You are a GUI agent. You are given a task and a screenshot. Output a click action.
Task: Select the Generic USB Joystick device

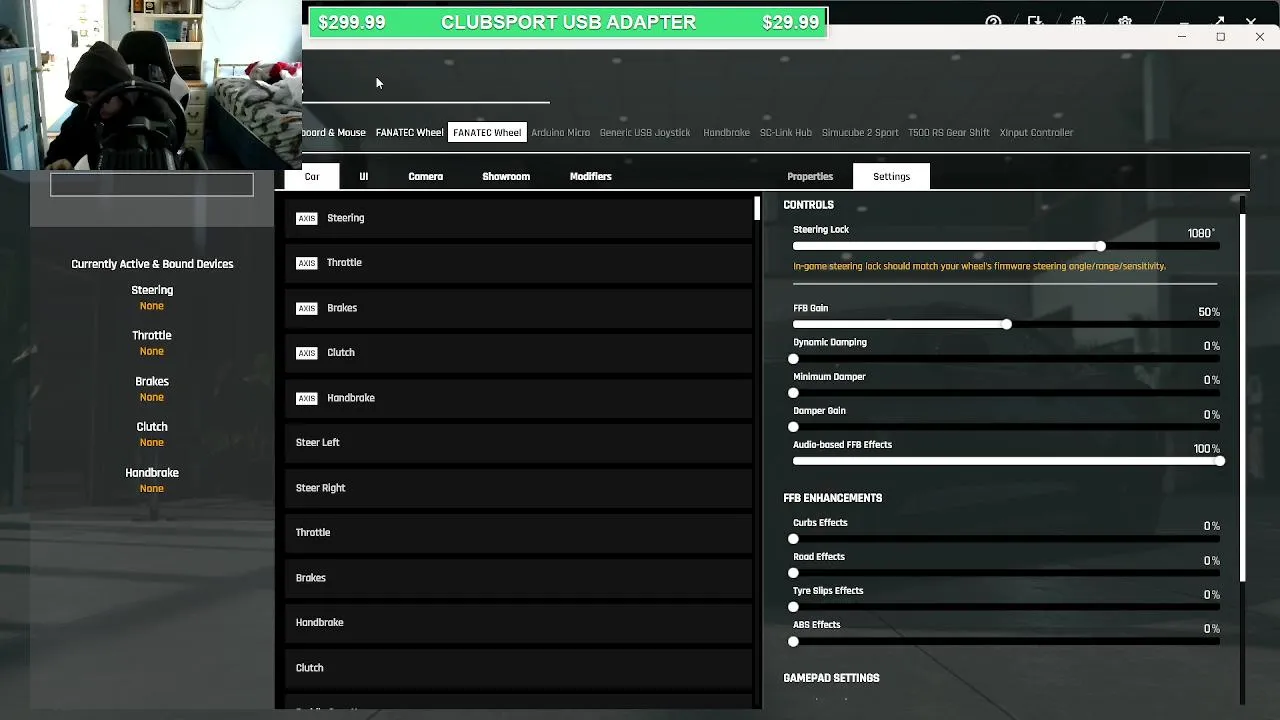click(x=645, y=132)
